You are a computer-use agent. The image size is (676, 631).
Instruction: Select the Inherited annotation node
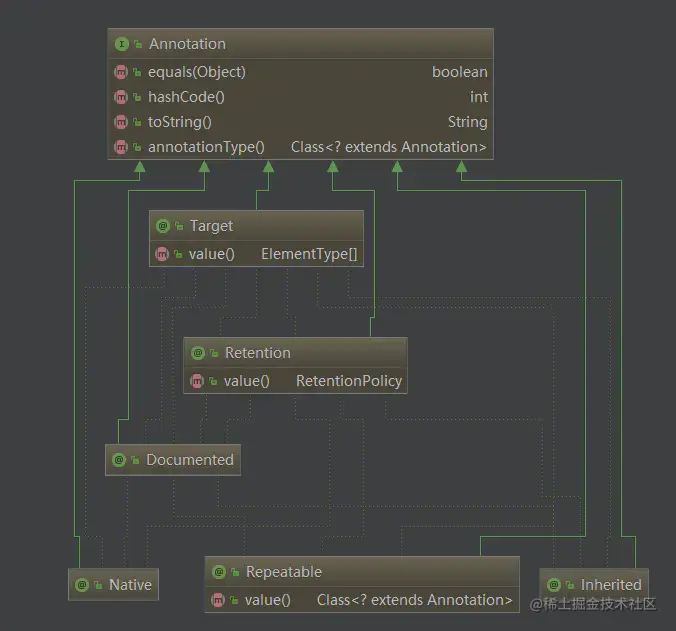click(594, 585)
